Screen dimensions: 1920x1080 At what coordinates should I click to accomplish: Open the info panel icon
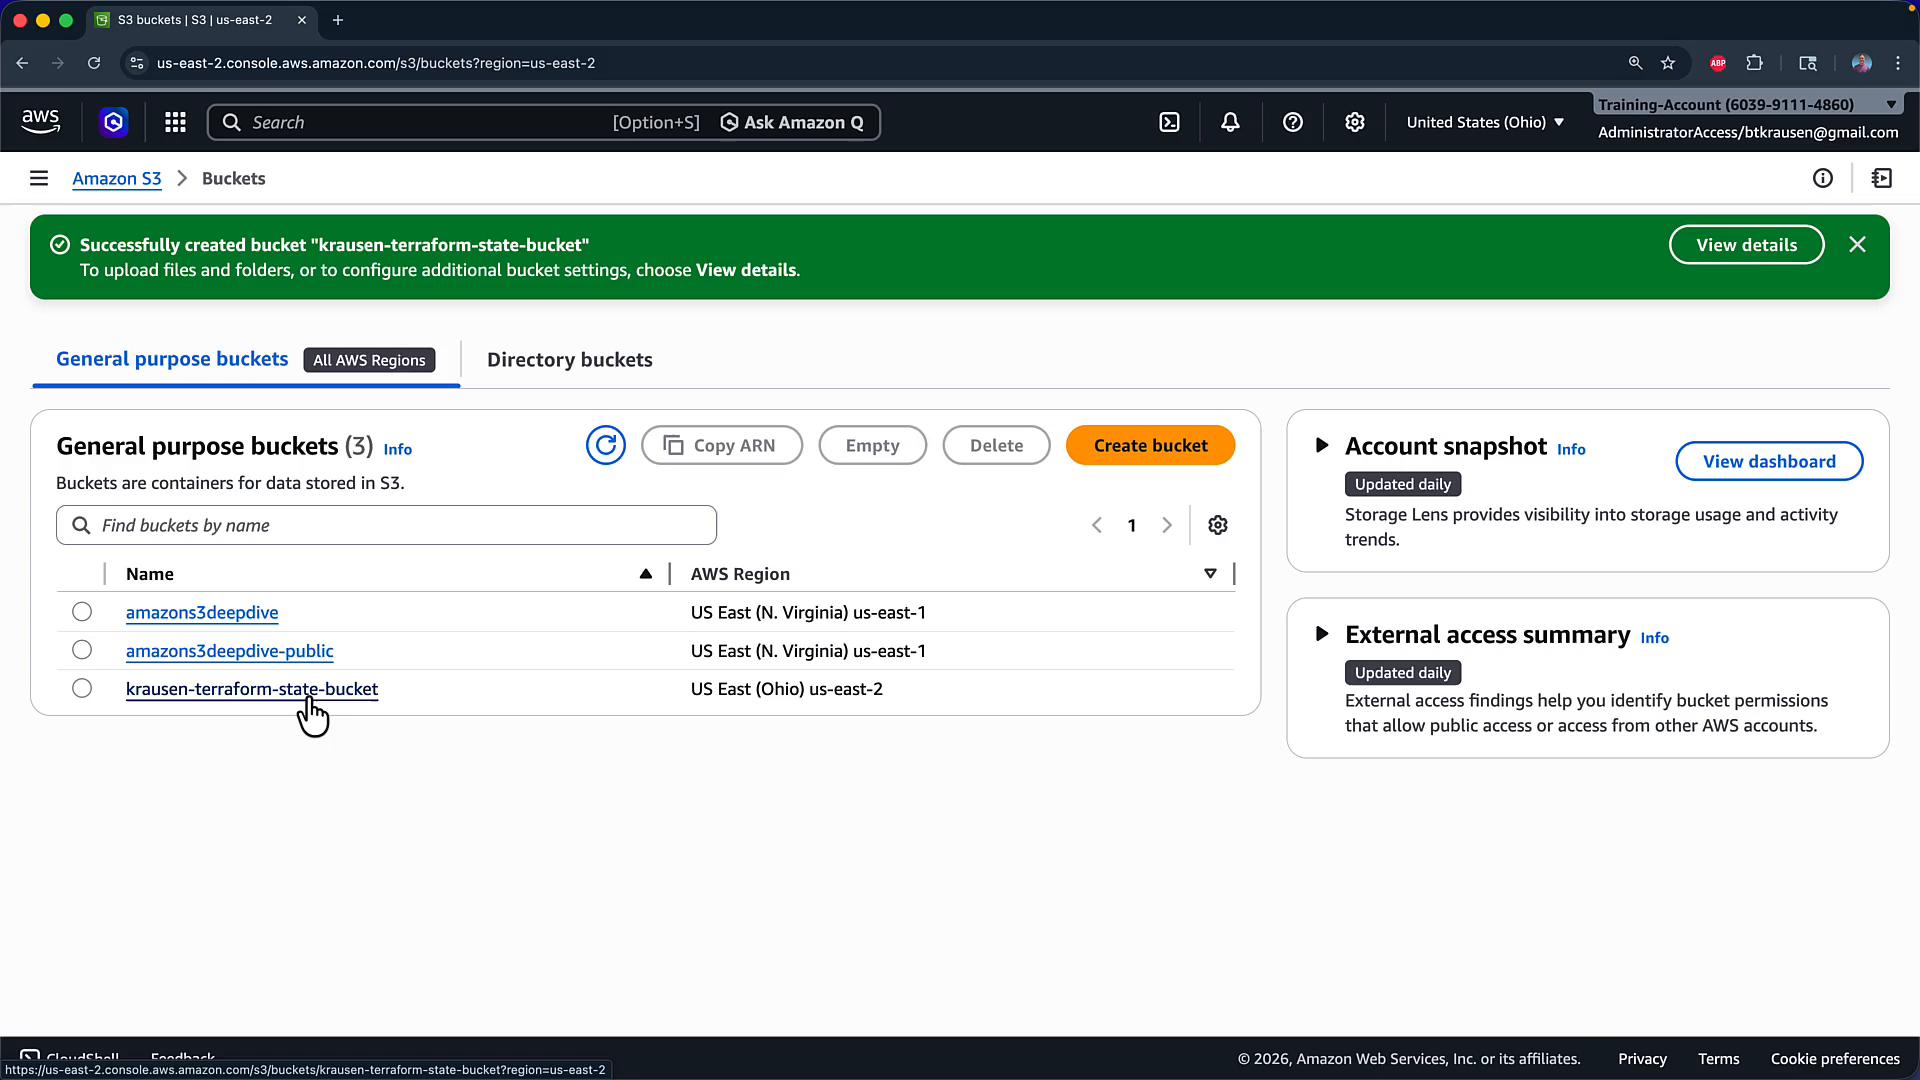[x=1823, y=178]
